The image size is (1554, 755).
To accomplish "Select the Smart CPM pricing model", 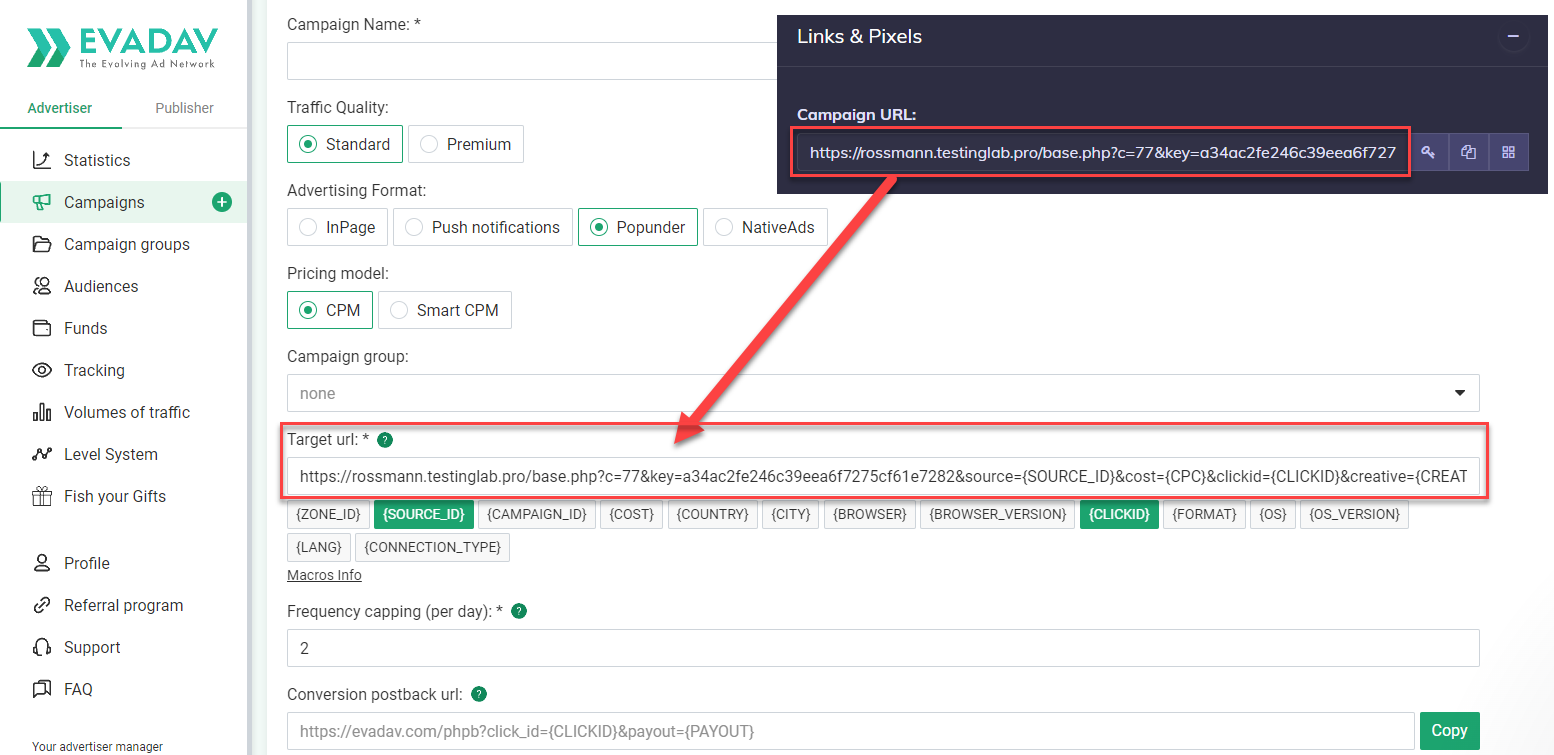I will point(444,310).
